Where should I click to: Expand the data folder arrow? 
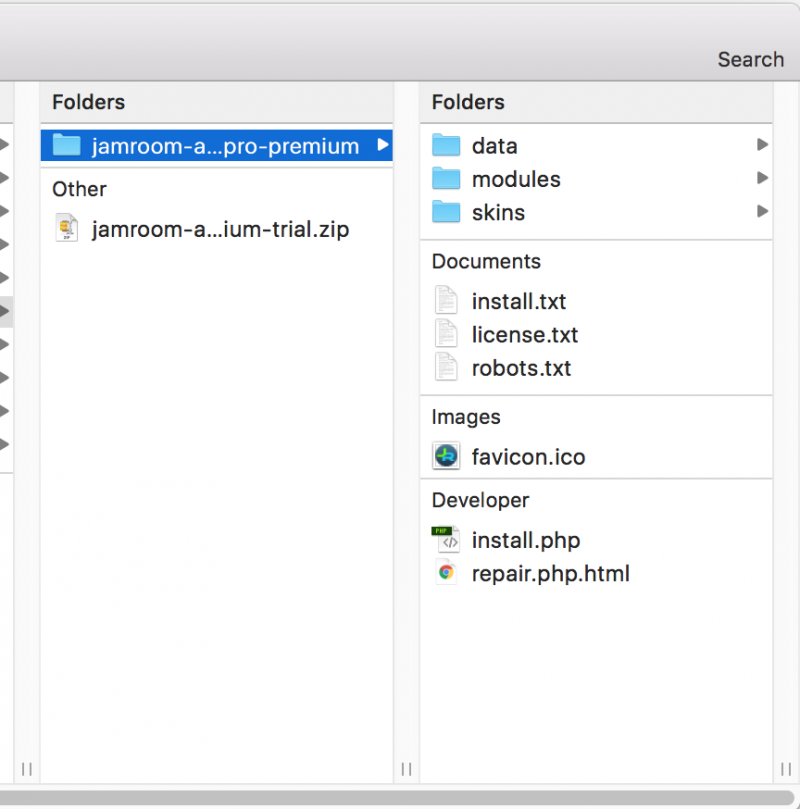coord(762,146)
